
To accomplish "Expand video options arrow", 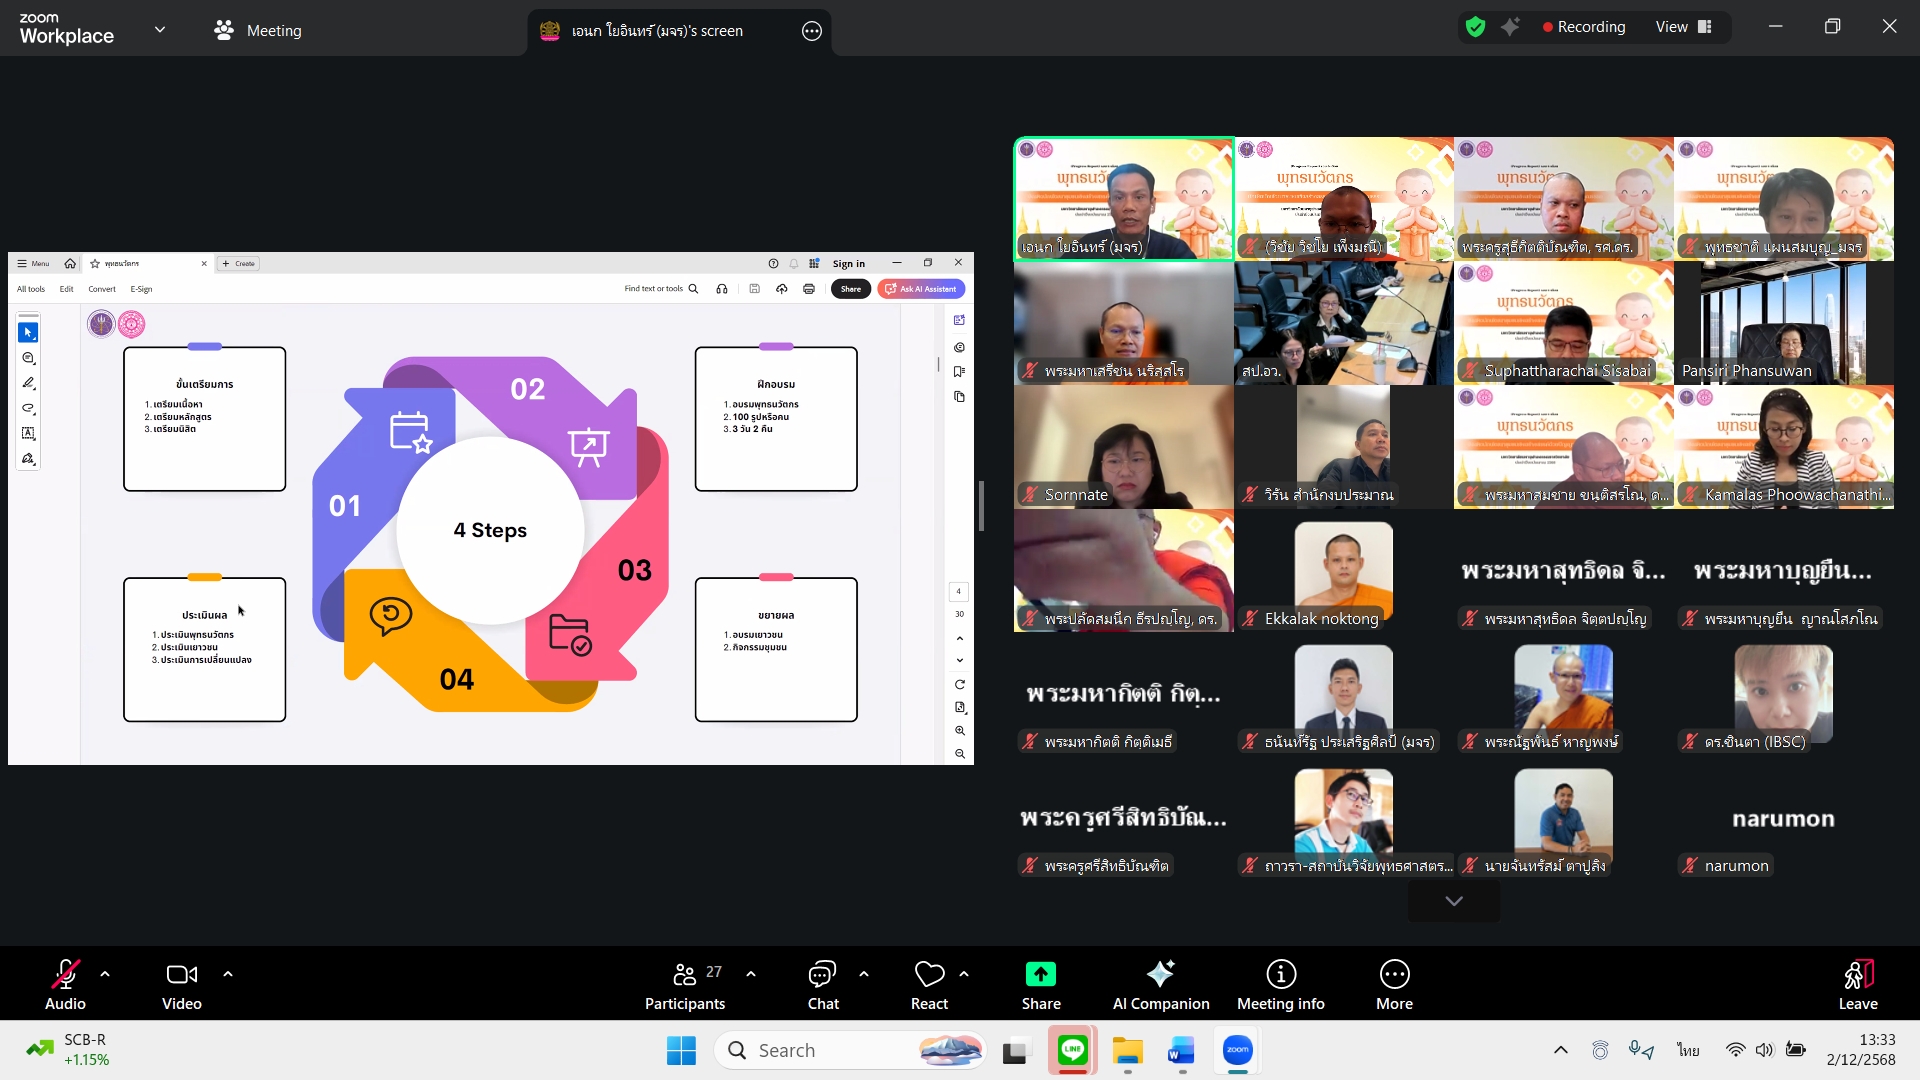I will coord(228,973).
